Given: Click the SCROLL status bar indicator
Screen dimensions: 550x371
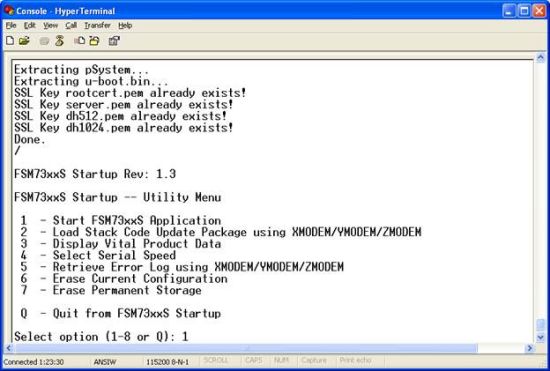Looking at the screenshot, I should [216, 360].
